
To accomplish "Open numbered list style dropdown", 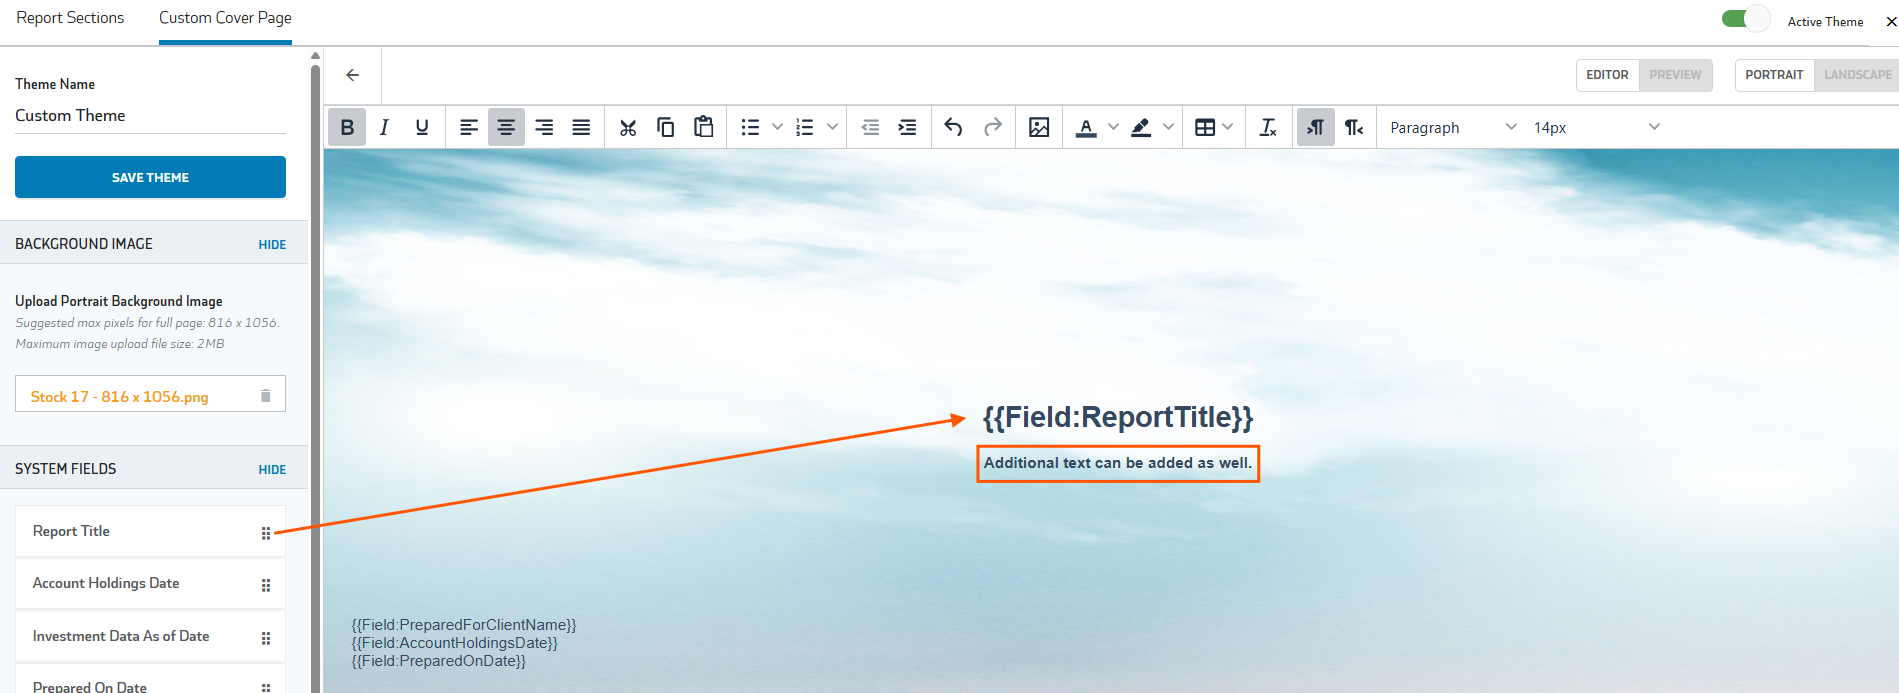I will click(832, 127).
